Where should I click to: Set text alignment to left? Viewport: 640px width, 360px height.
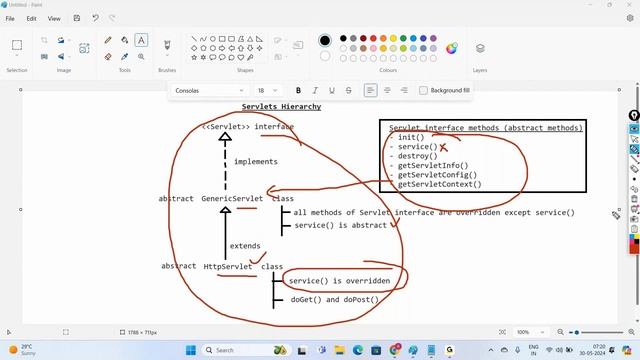pyautogui.click(x=370, y=91)
